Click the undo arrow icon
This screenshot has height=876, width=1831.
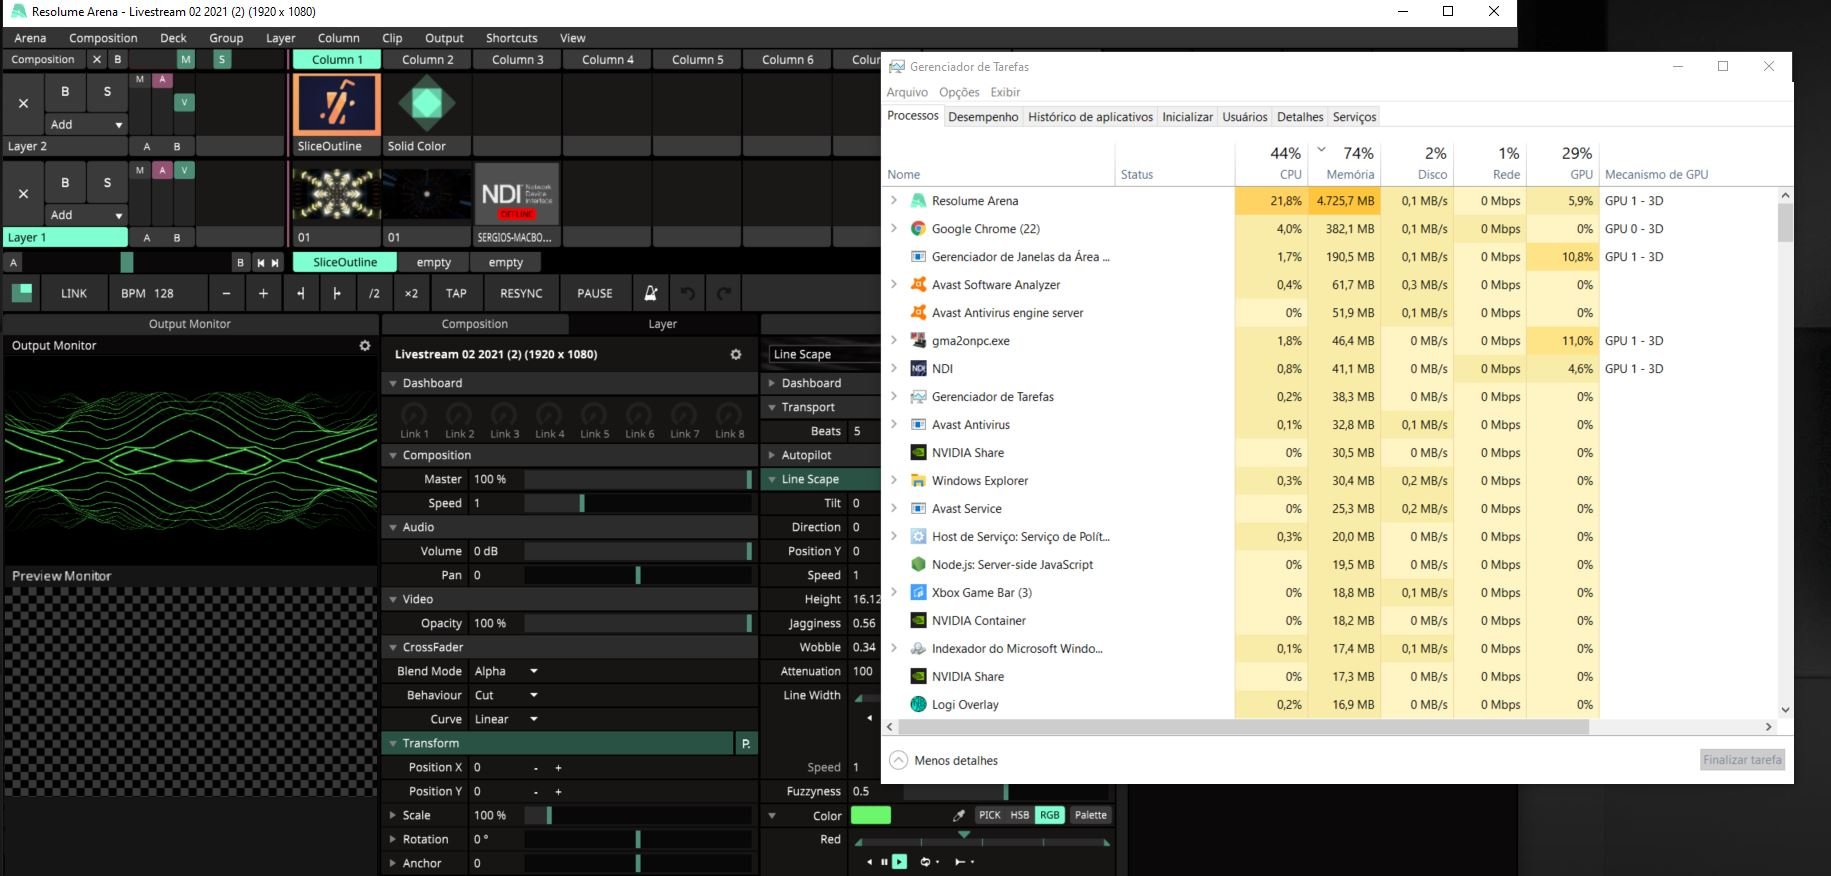click(687, 293)
